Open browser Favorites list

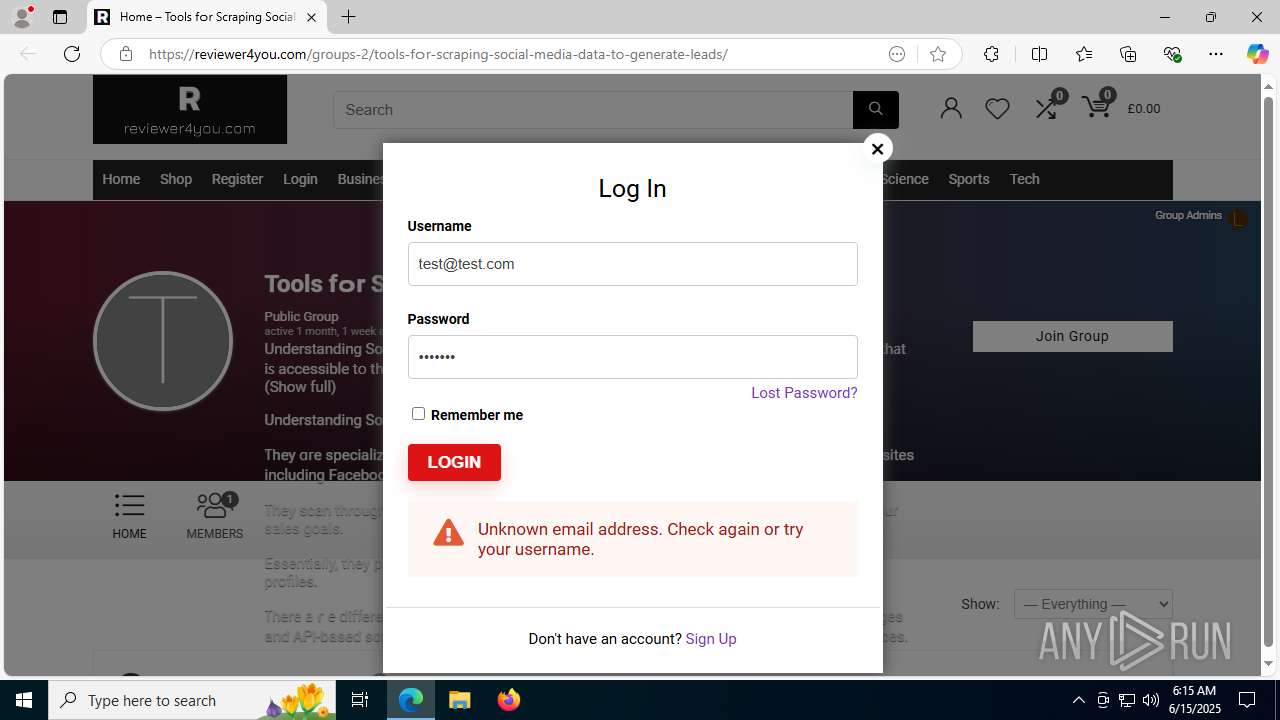[x=1084, y=54]
